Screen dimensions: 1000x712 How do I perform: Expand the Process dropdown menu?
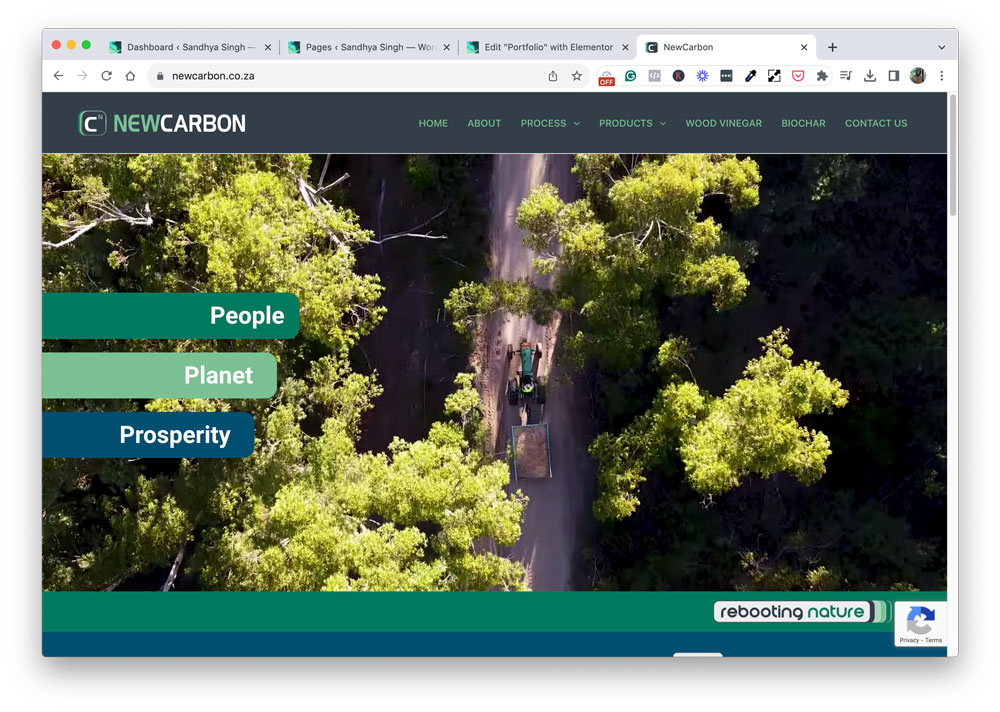(x=550, y=123)
